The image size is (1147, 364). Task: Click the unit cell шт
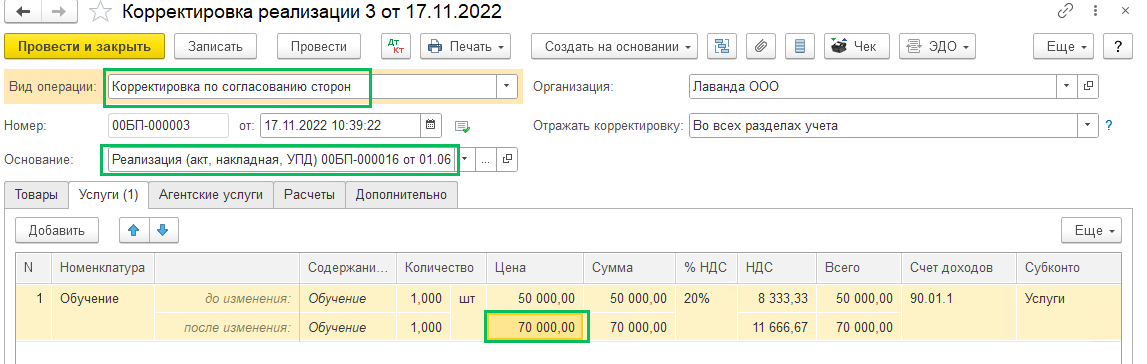point(467,298)
